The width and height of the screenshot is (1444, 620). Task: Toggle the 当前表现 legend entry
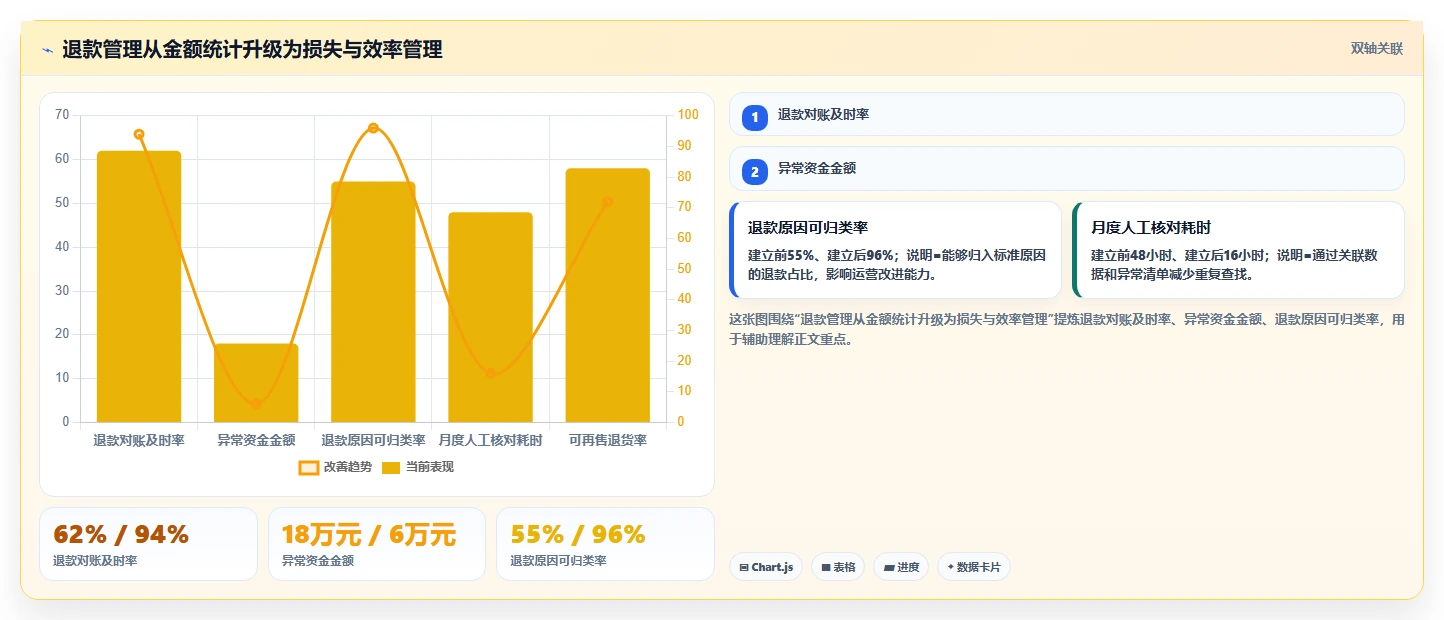pyautogui.click(x=418, y=467)
